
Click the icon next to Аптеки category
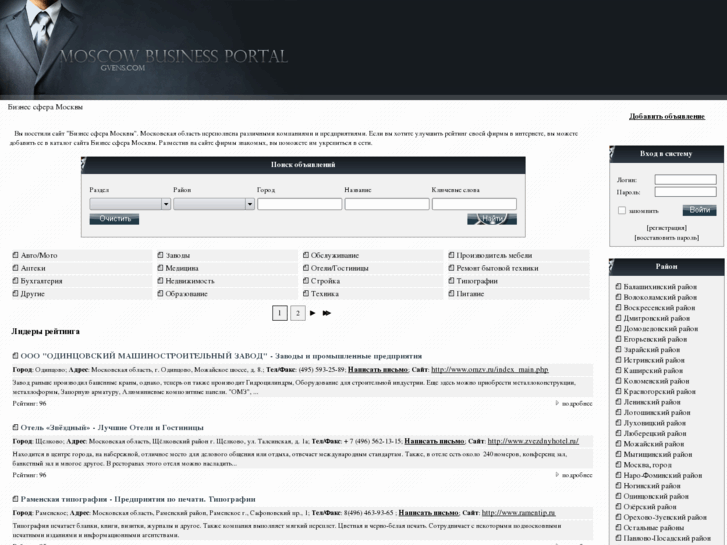click(x=15, y=268)
